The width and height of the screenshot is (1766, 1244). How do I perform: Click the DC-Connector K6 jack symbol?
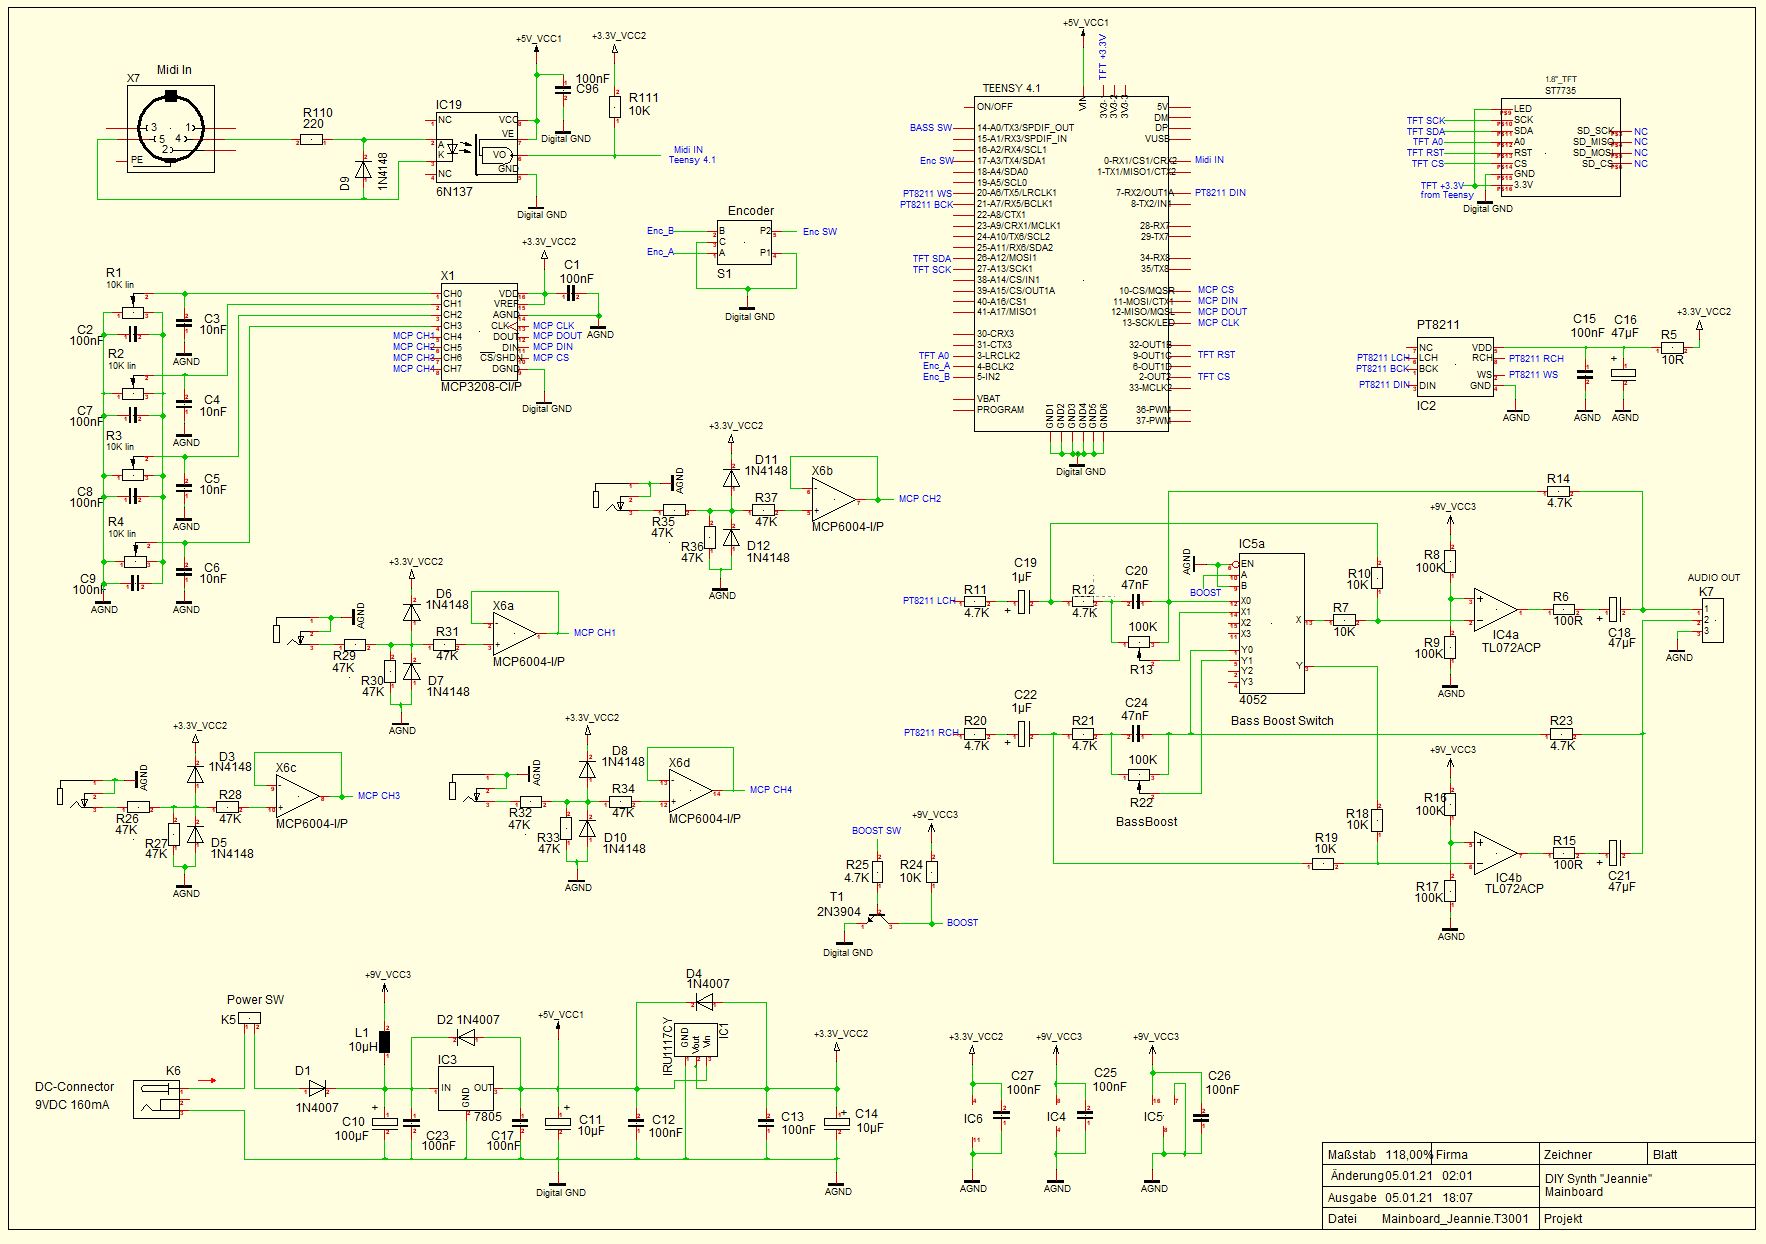158,1099
